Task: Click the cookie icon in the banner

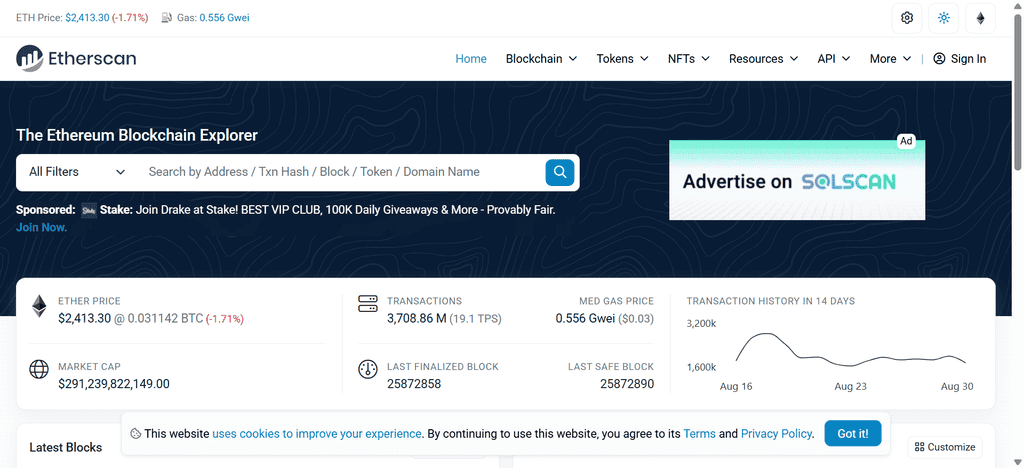Action: click(x=136, y=433)
